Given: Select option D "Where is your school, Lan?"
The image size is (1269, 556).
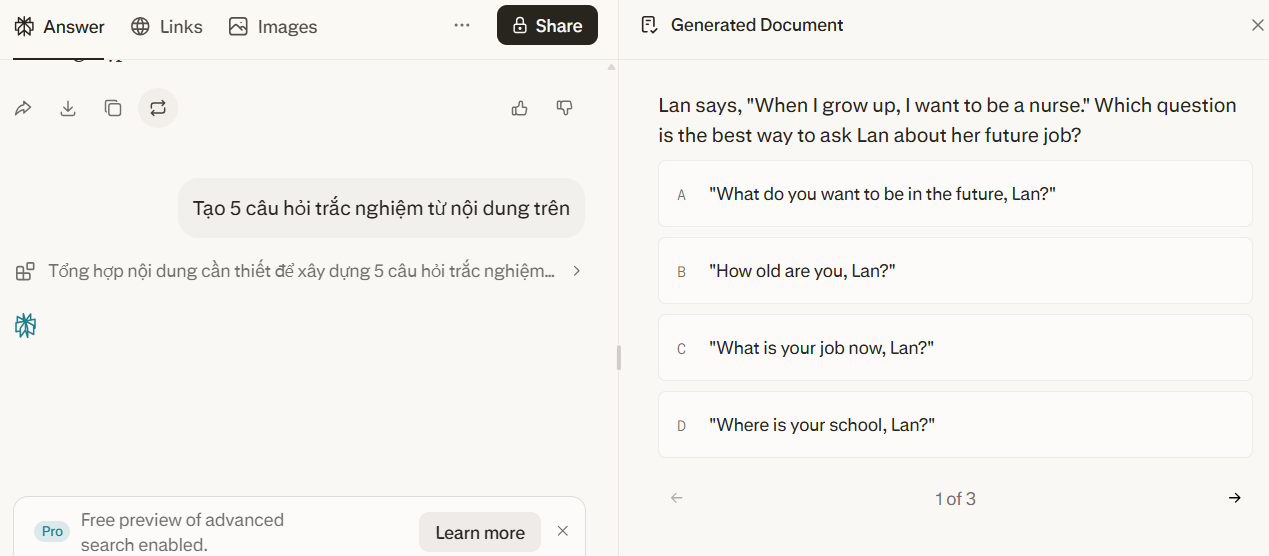Looking at the screenshot, I should (955, 425).
